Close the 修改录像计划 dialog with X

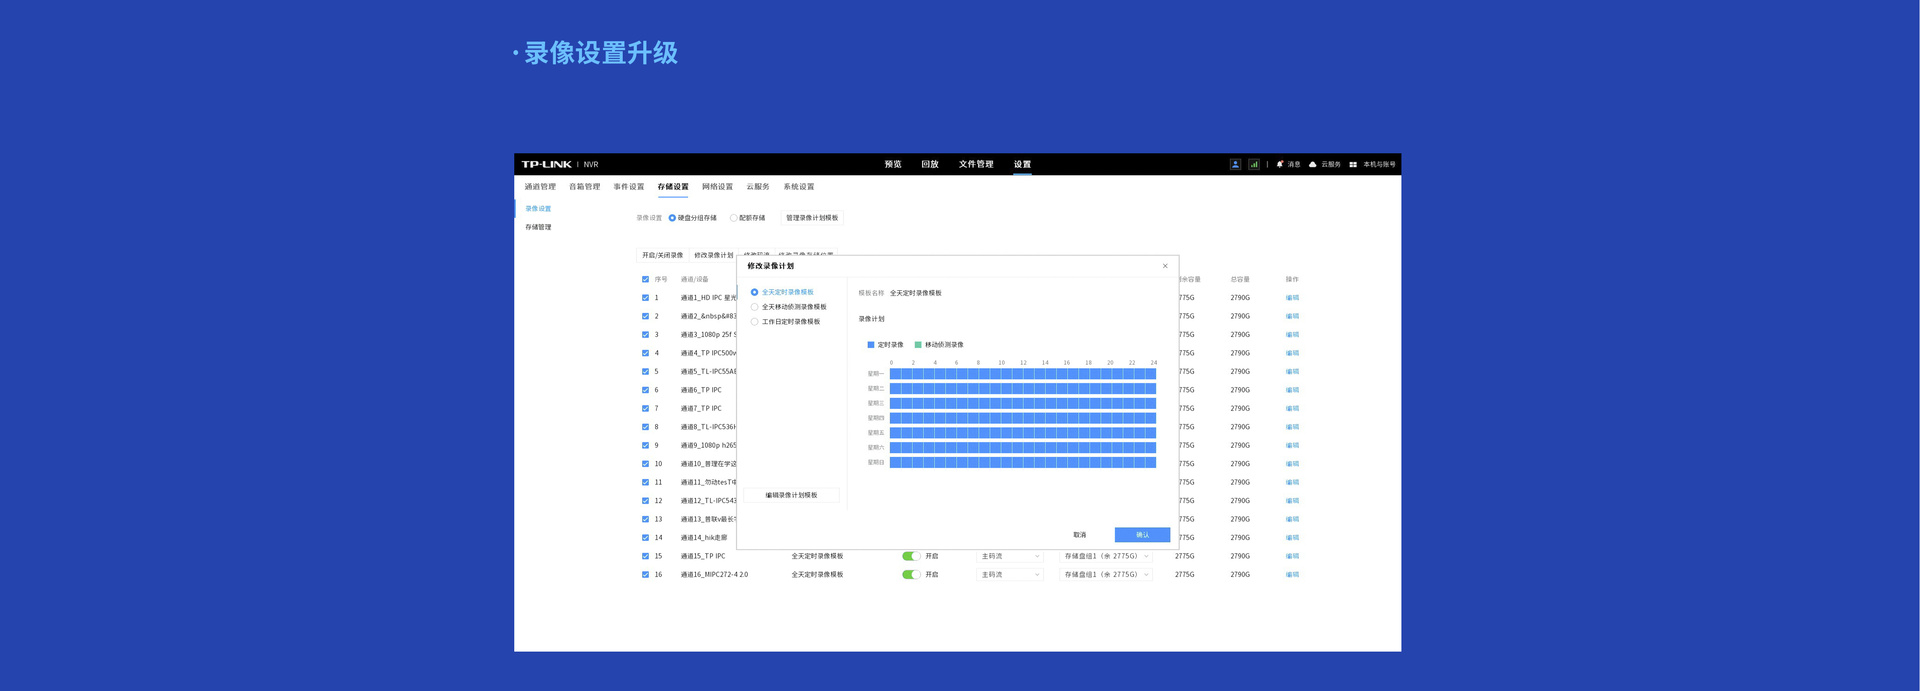coord(1165,266)
